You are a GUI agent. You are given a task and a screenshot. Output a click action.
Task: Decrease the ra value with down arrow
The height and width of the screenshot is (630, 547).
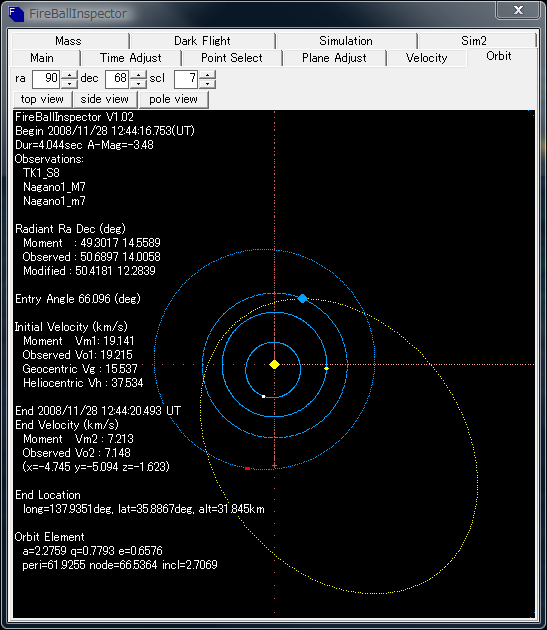click(x=70, y=84)
